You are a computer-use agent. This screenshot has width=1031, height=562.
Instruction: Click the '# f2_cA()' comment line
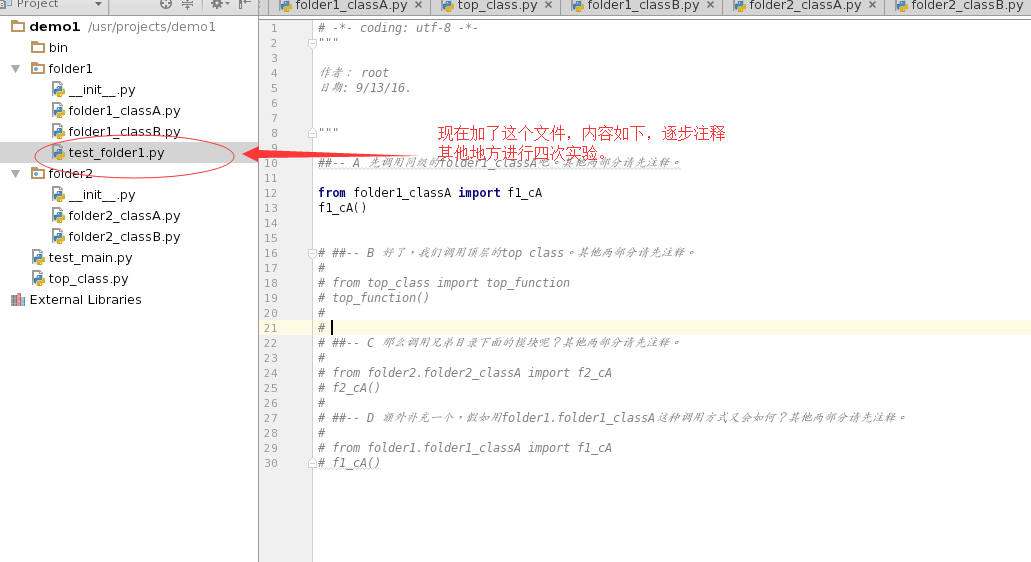pyautogui.click(x=349, y=388)
